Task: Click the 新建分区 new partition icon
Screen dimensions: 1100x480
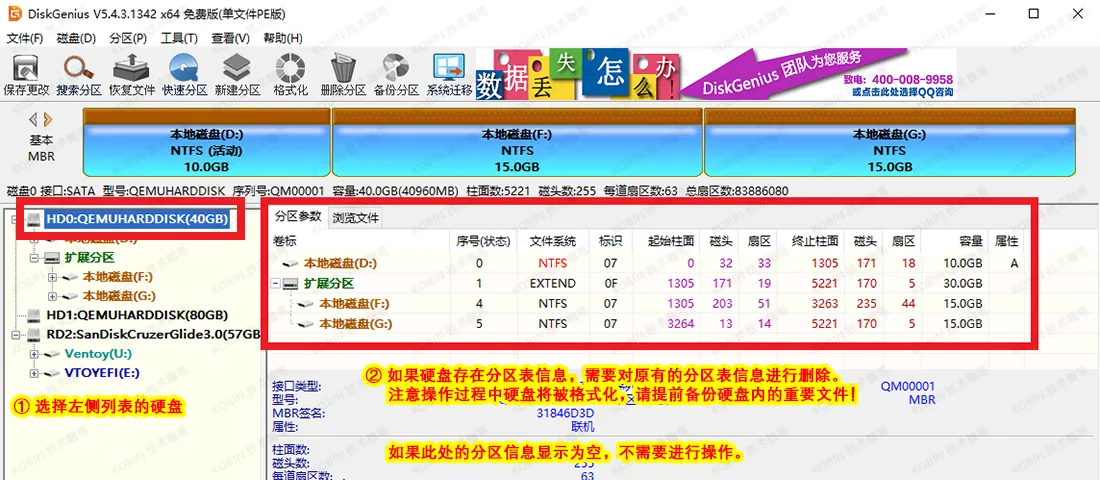Action: click(x=238, y=75)
